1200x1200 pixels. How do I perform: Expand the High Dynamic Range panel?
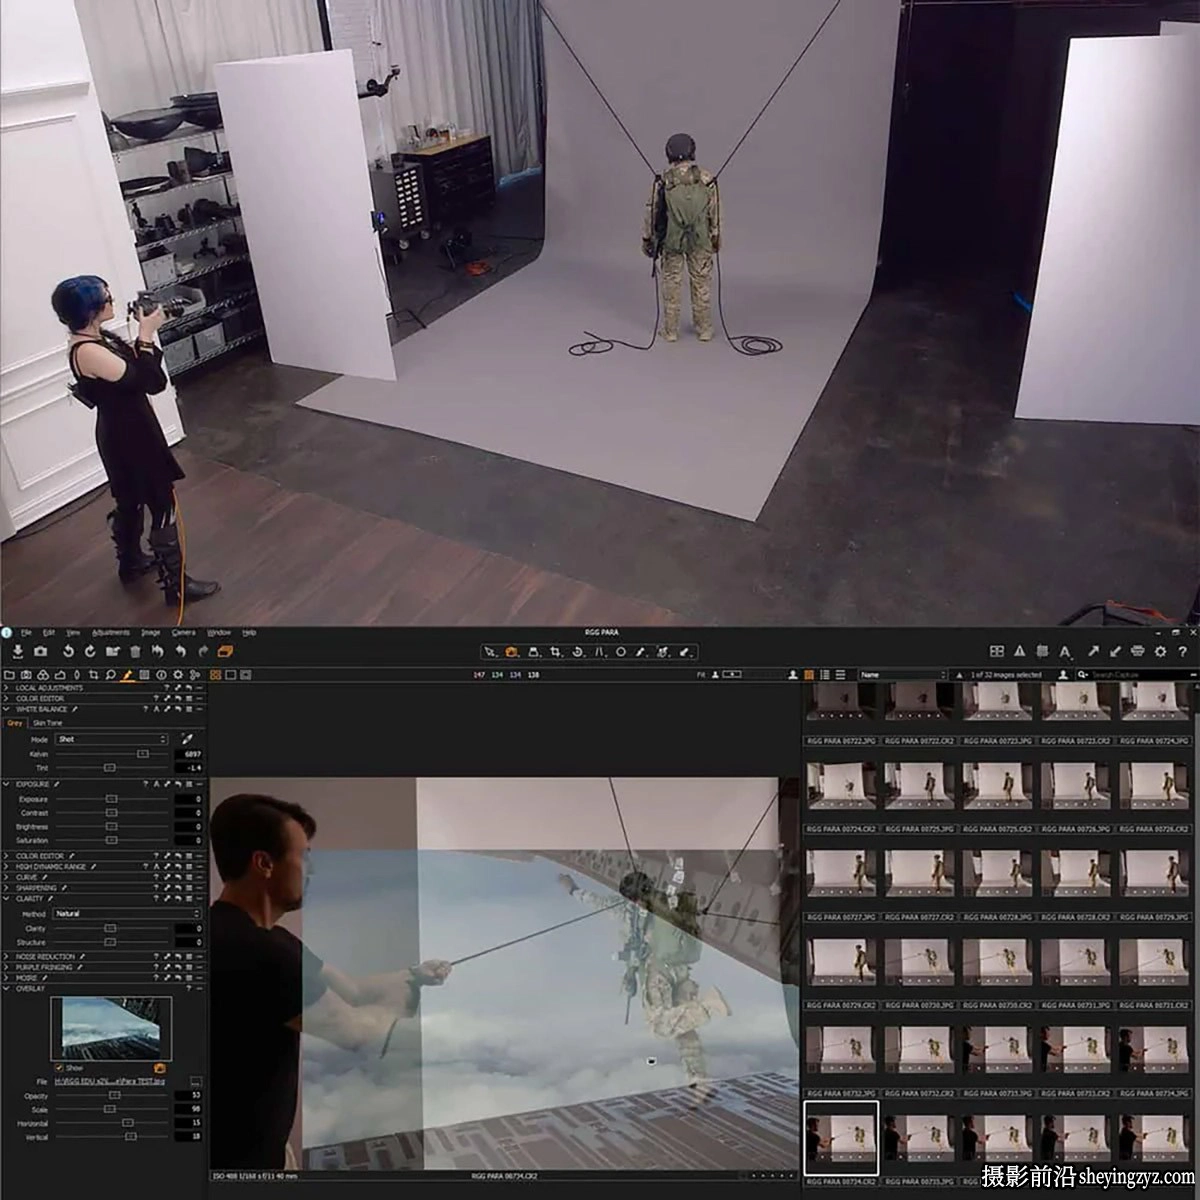[x=6, y=867]
